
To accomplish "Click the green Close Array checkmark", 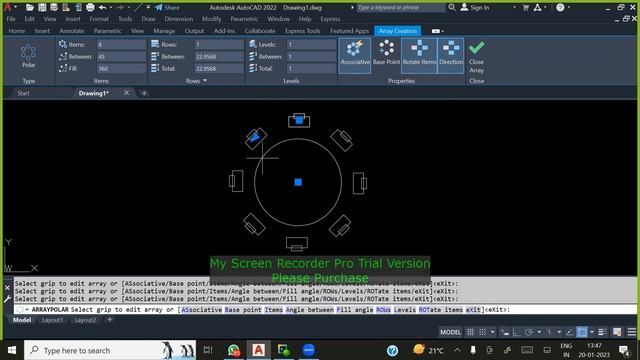I will (x=476, y=48).
